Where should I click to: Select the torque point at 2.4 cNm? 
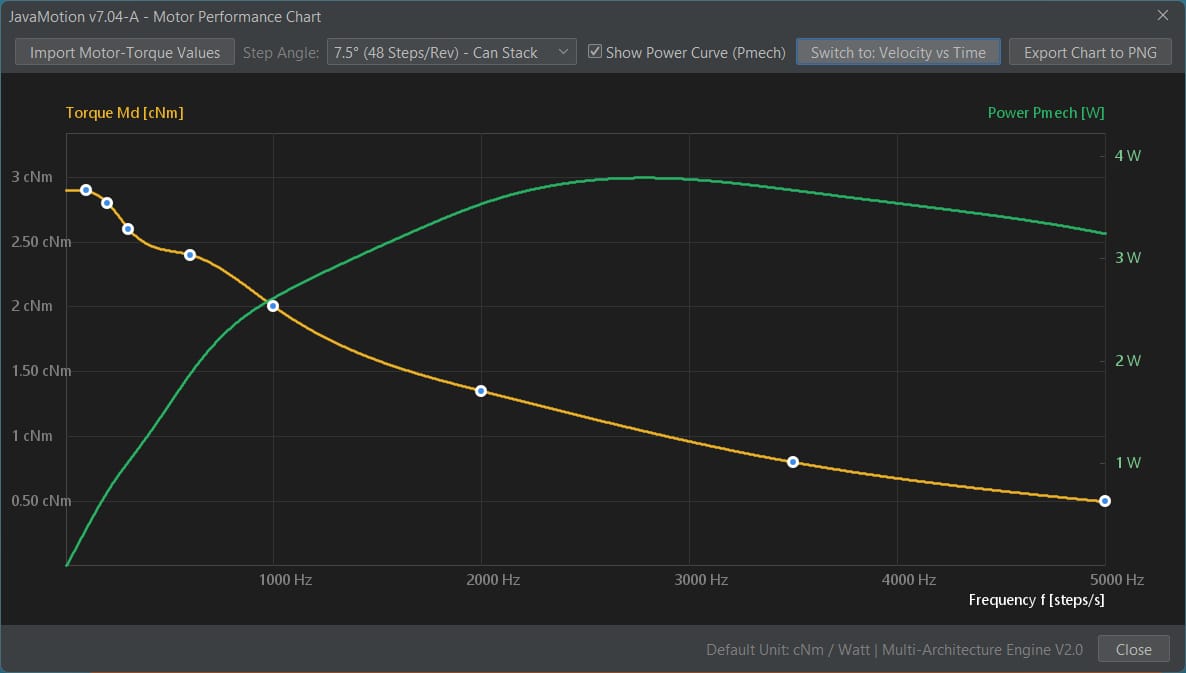(x=190, y=255)
